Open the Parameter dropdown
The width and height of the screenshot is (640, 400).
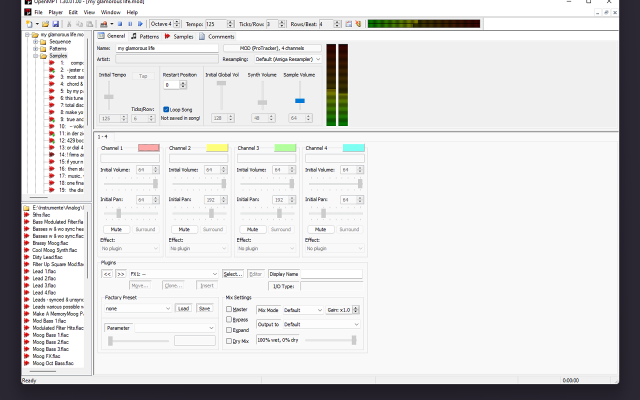coord(175,328)
